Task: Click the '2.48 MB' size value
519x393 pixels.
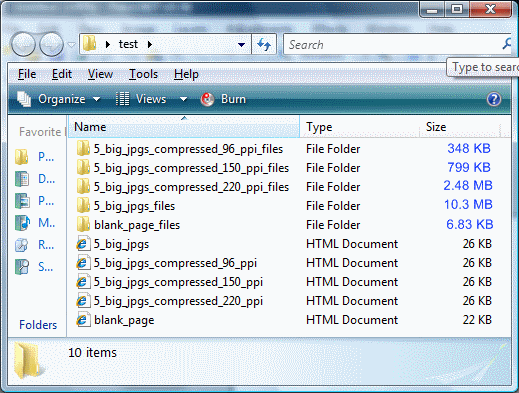Action: 468,186
